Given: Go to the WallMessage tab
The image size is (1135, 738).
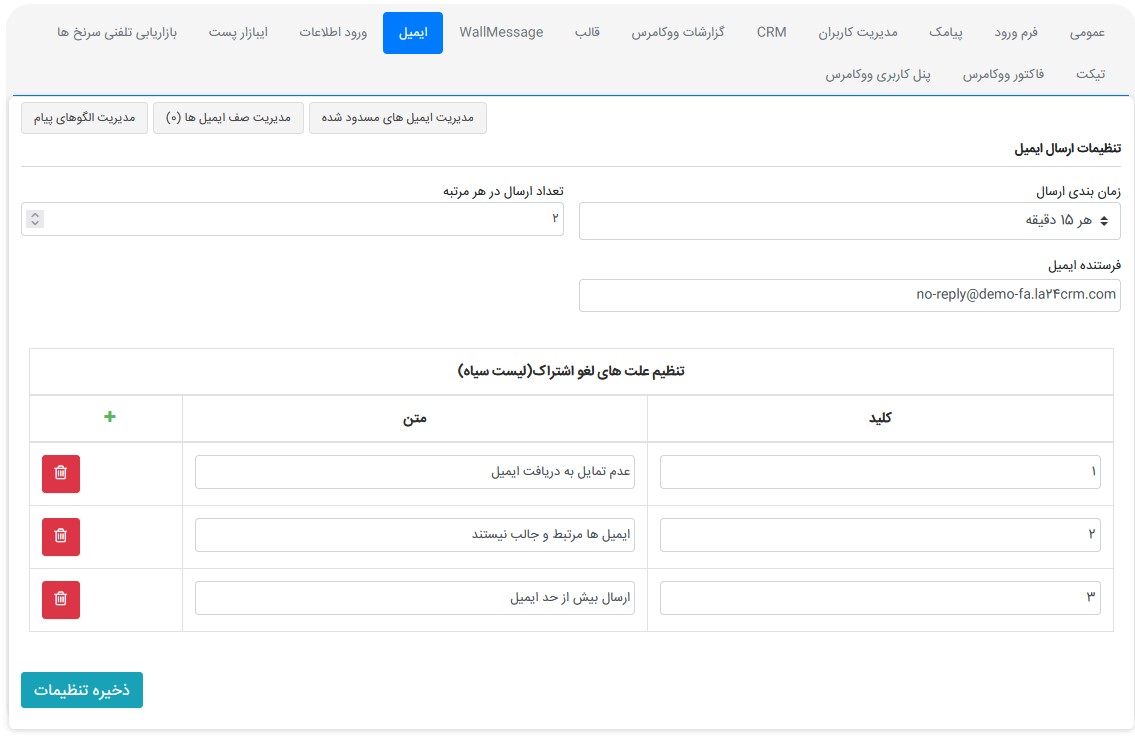Looking at the screenshot, I should coord(501,33).
